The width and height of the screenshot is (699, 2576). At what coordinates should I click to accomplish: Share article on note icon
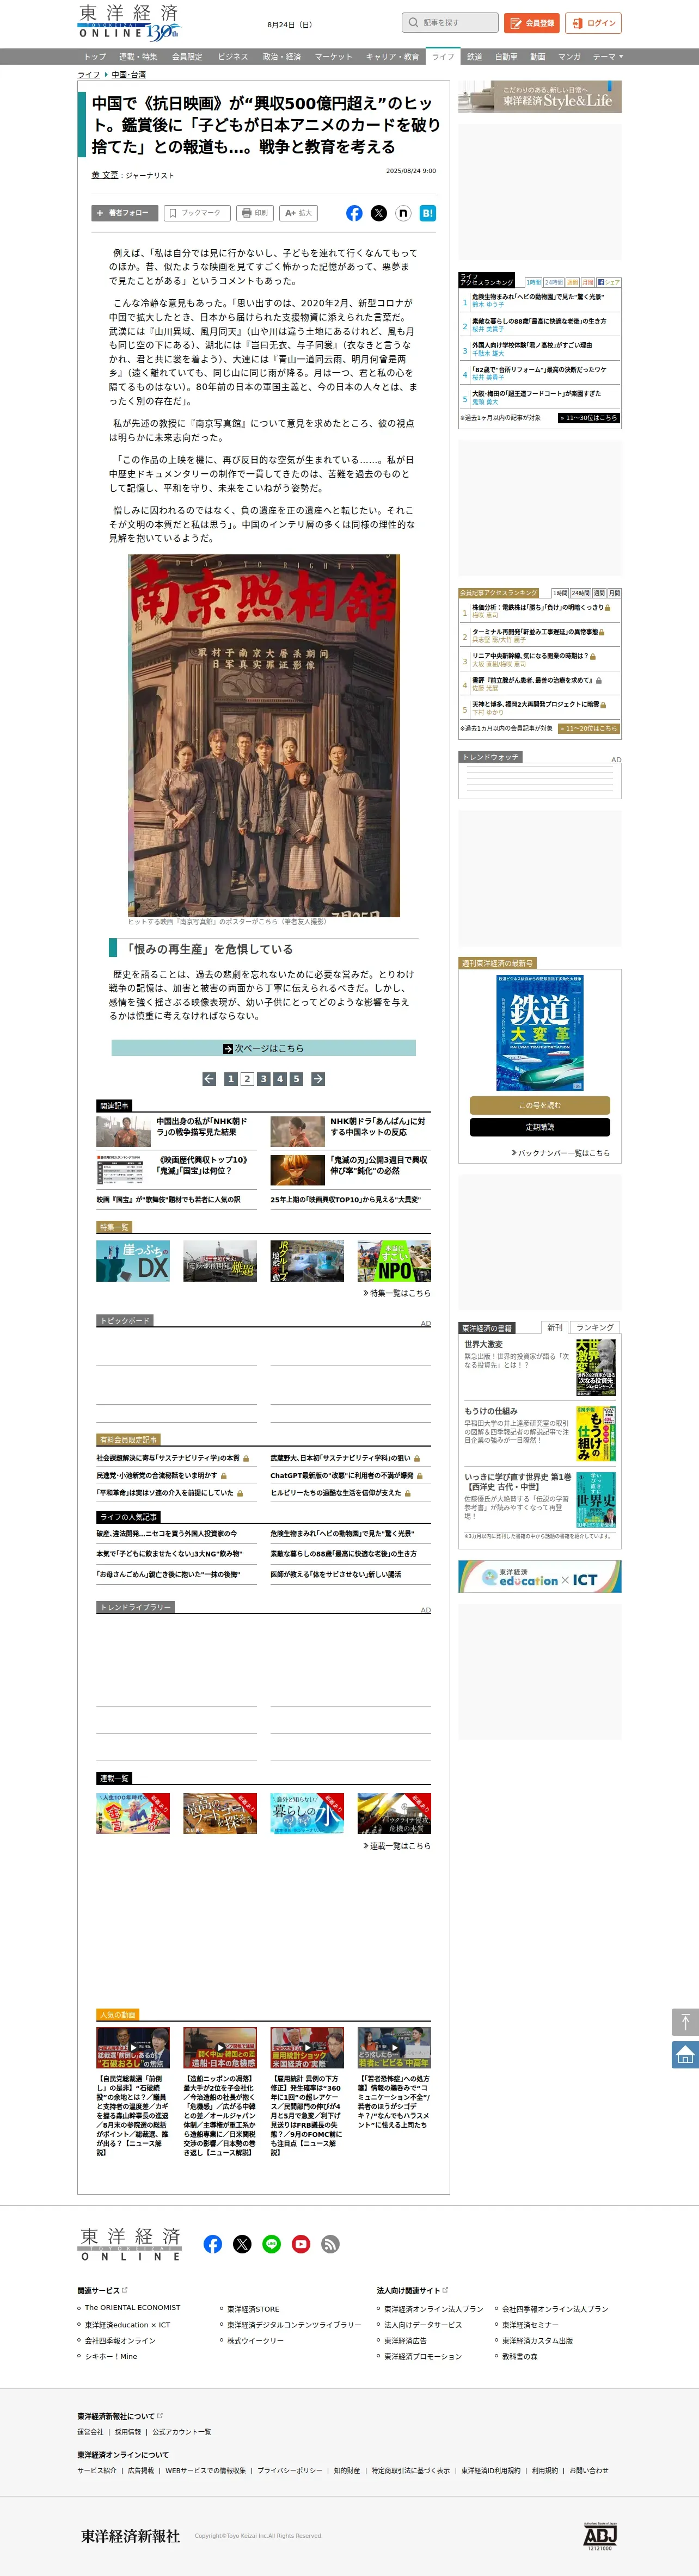(x=403, y=213)
